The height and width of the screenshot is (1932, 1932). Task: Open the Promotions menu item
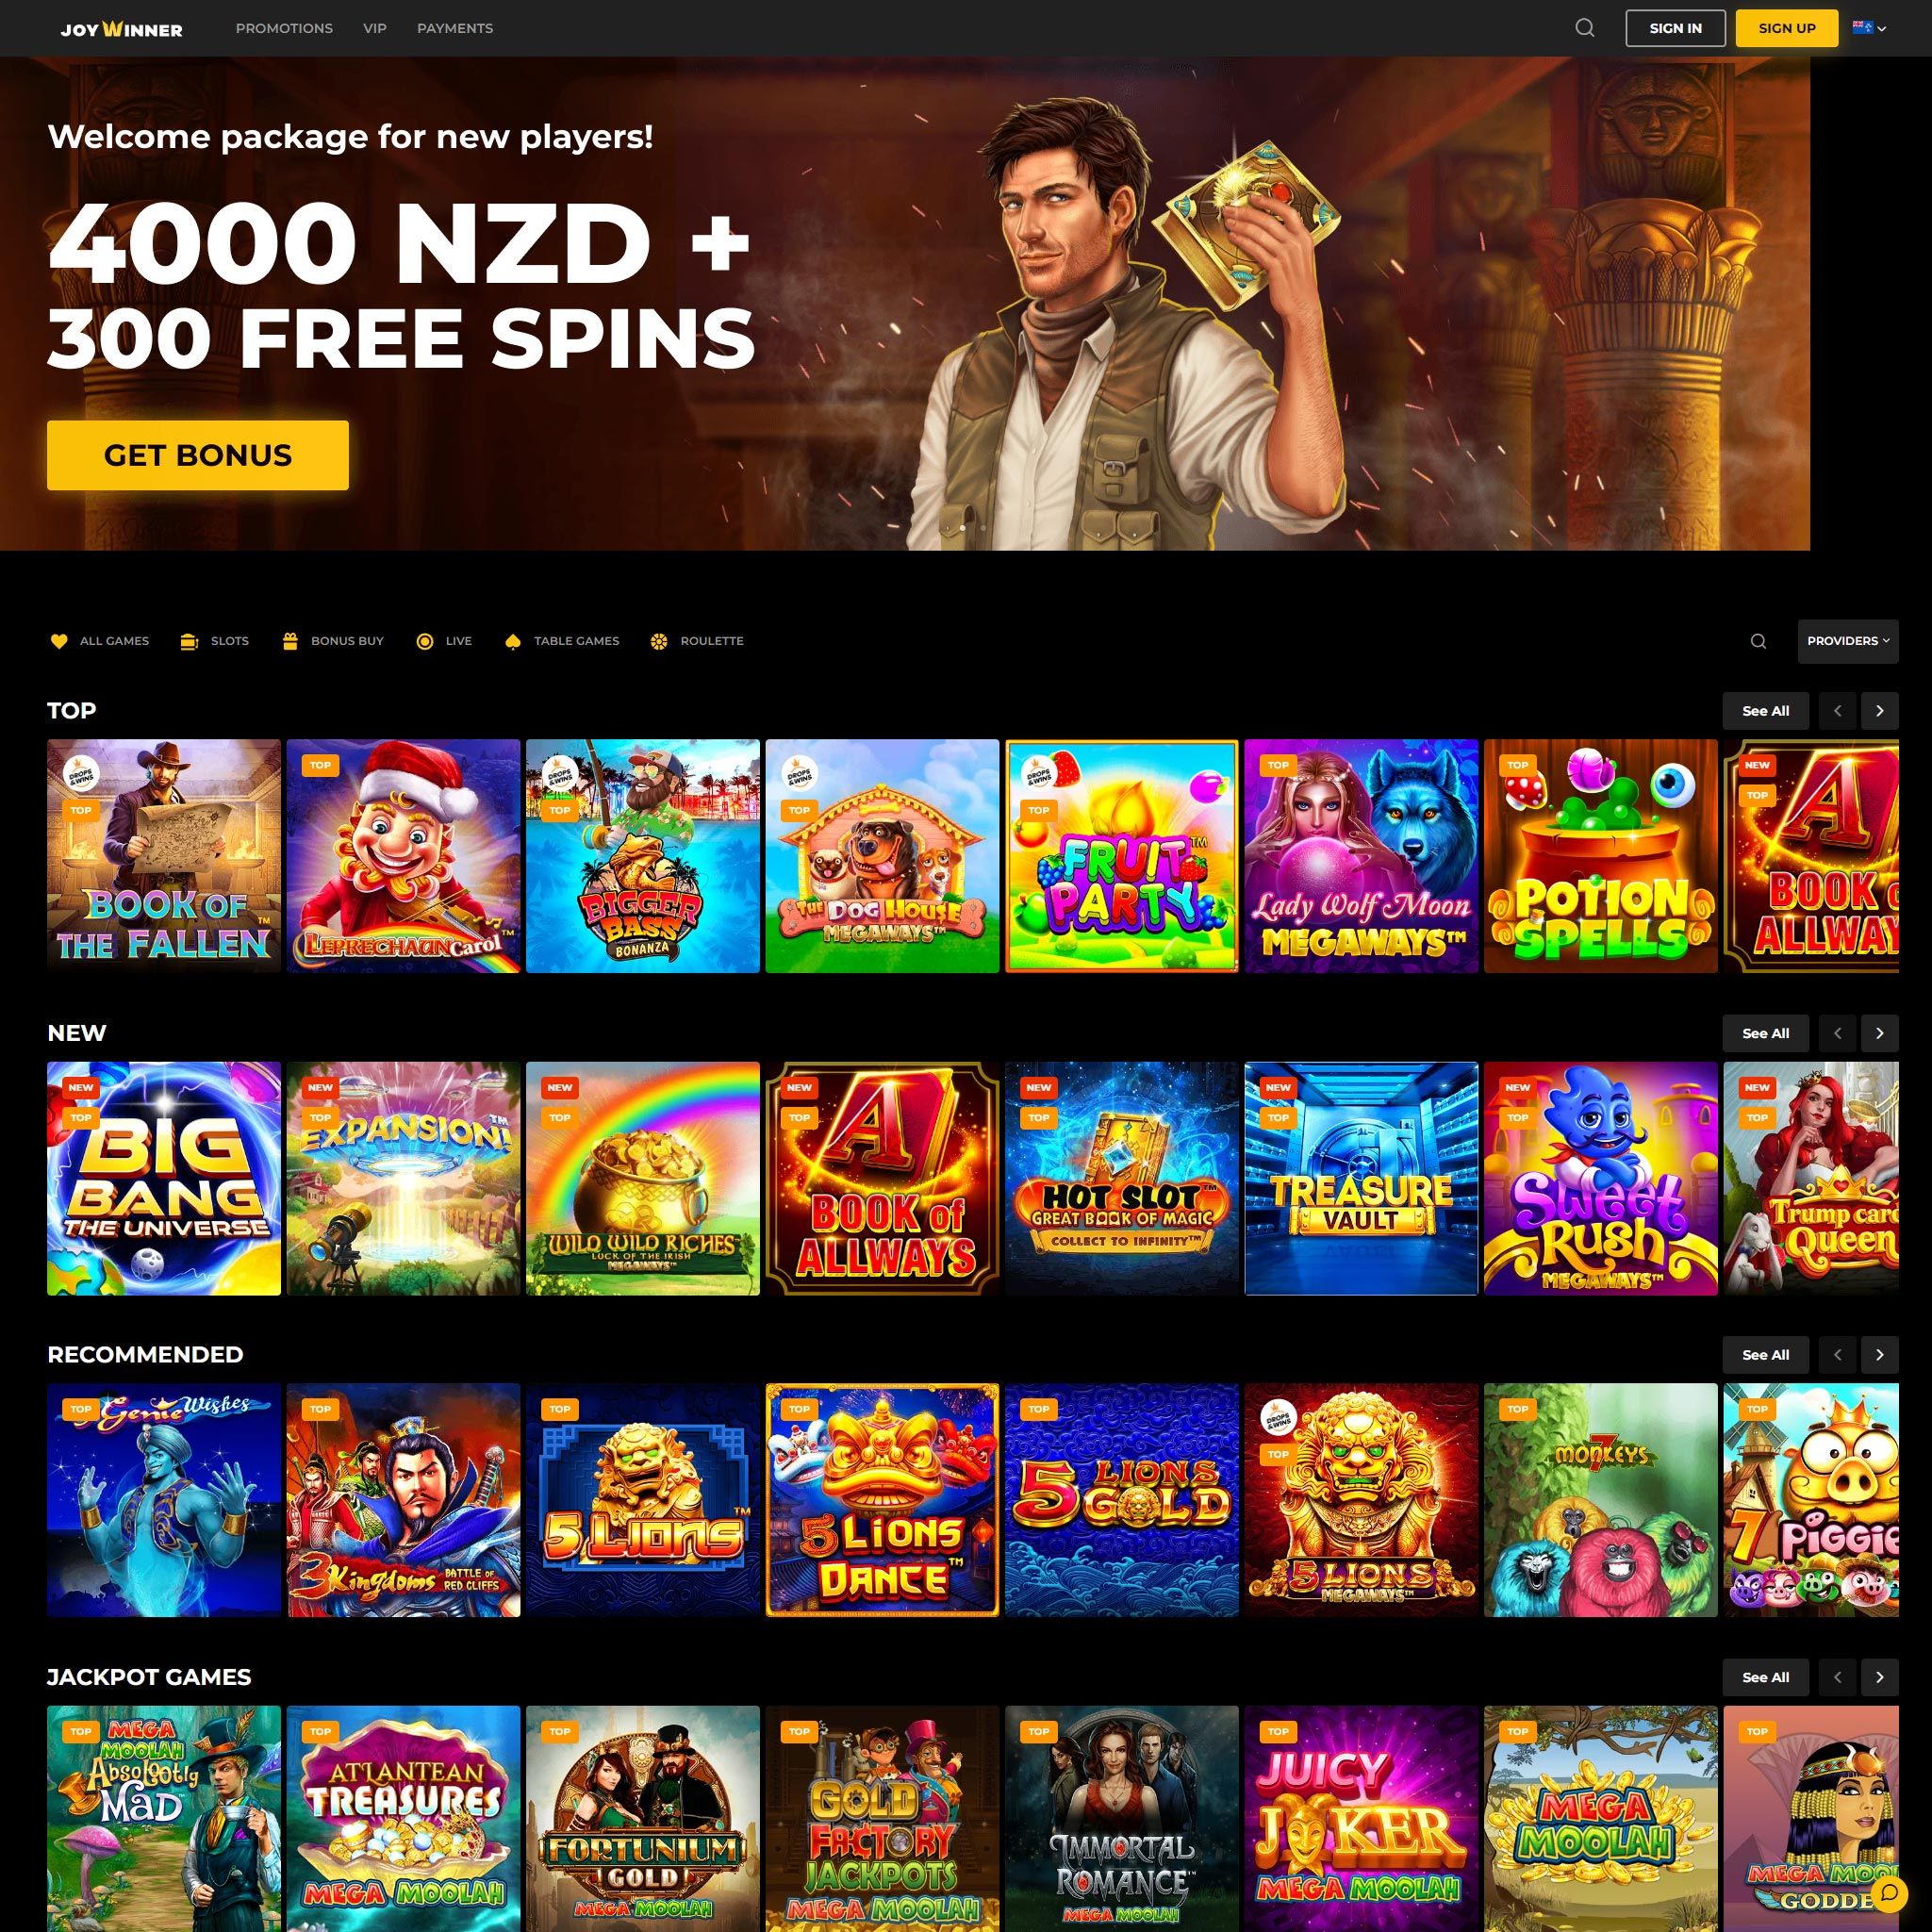click(284, 28)
